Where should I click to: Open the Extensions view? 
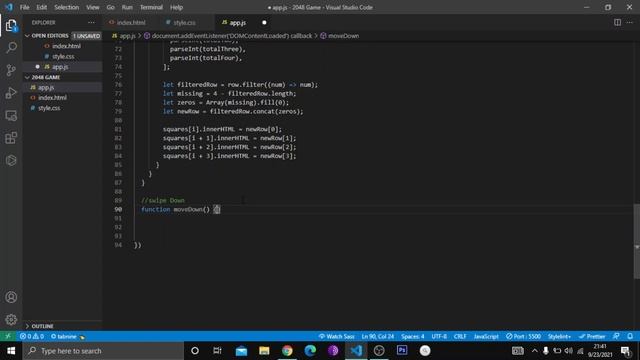(11, 138)
